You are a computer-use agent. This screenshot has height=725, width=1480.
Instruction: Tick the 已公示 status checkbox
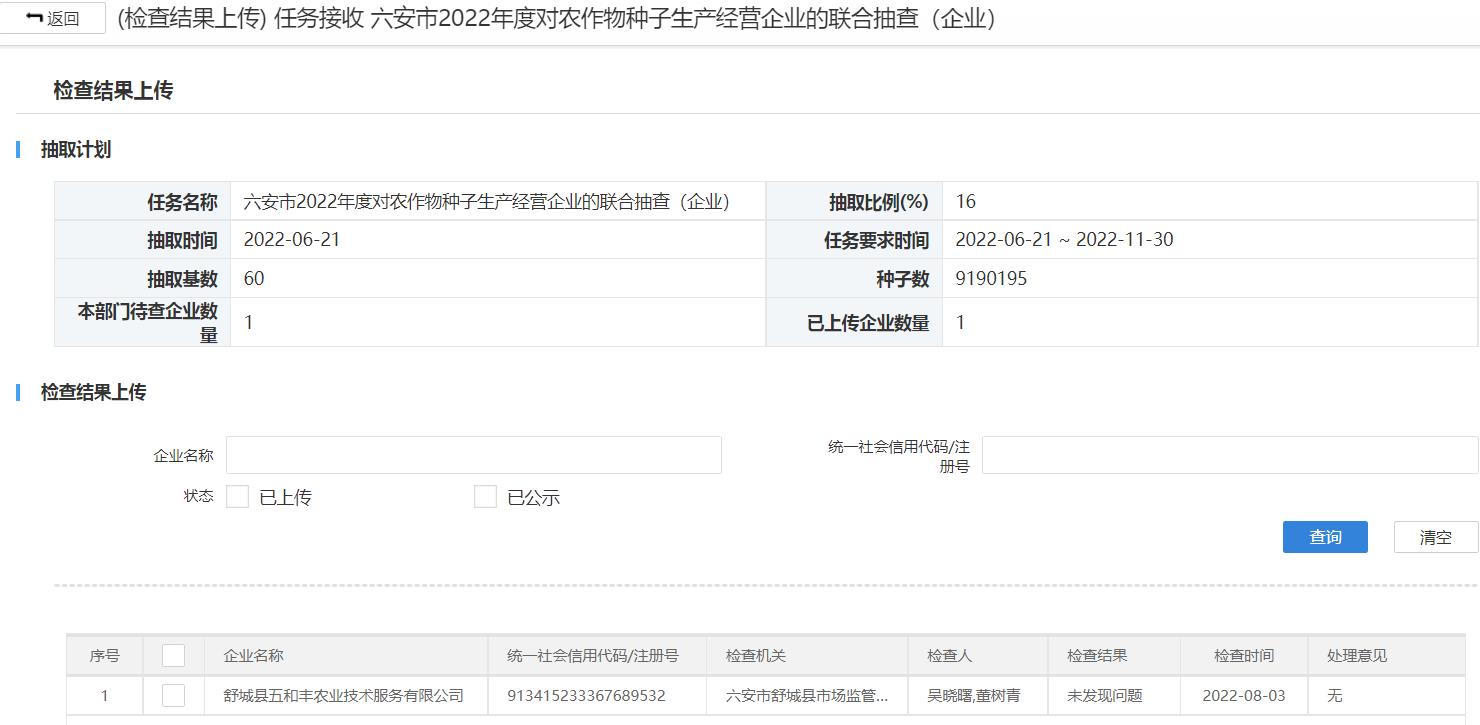(x=485, y=497)
